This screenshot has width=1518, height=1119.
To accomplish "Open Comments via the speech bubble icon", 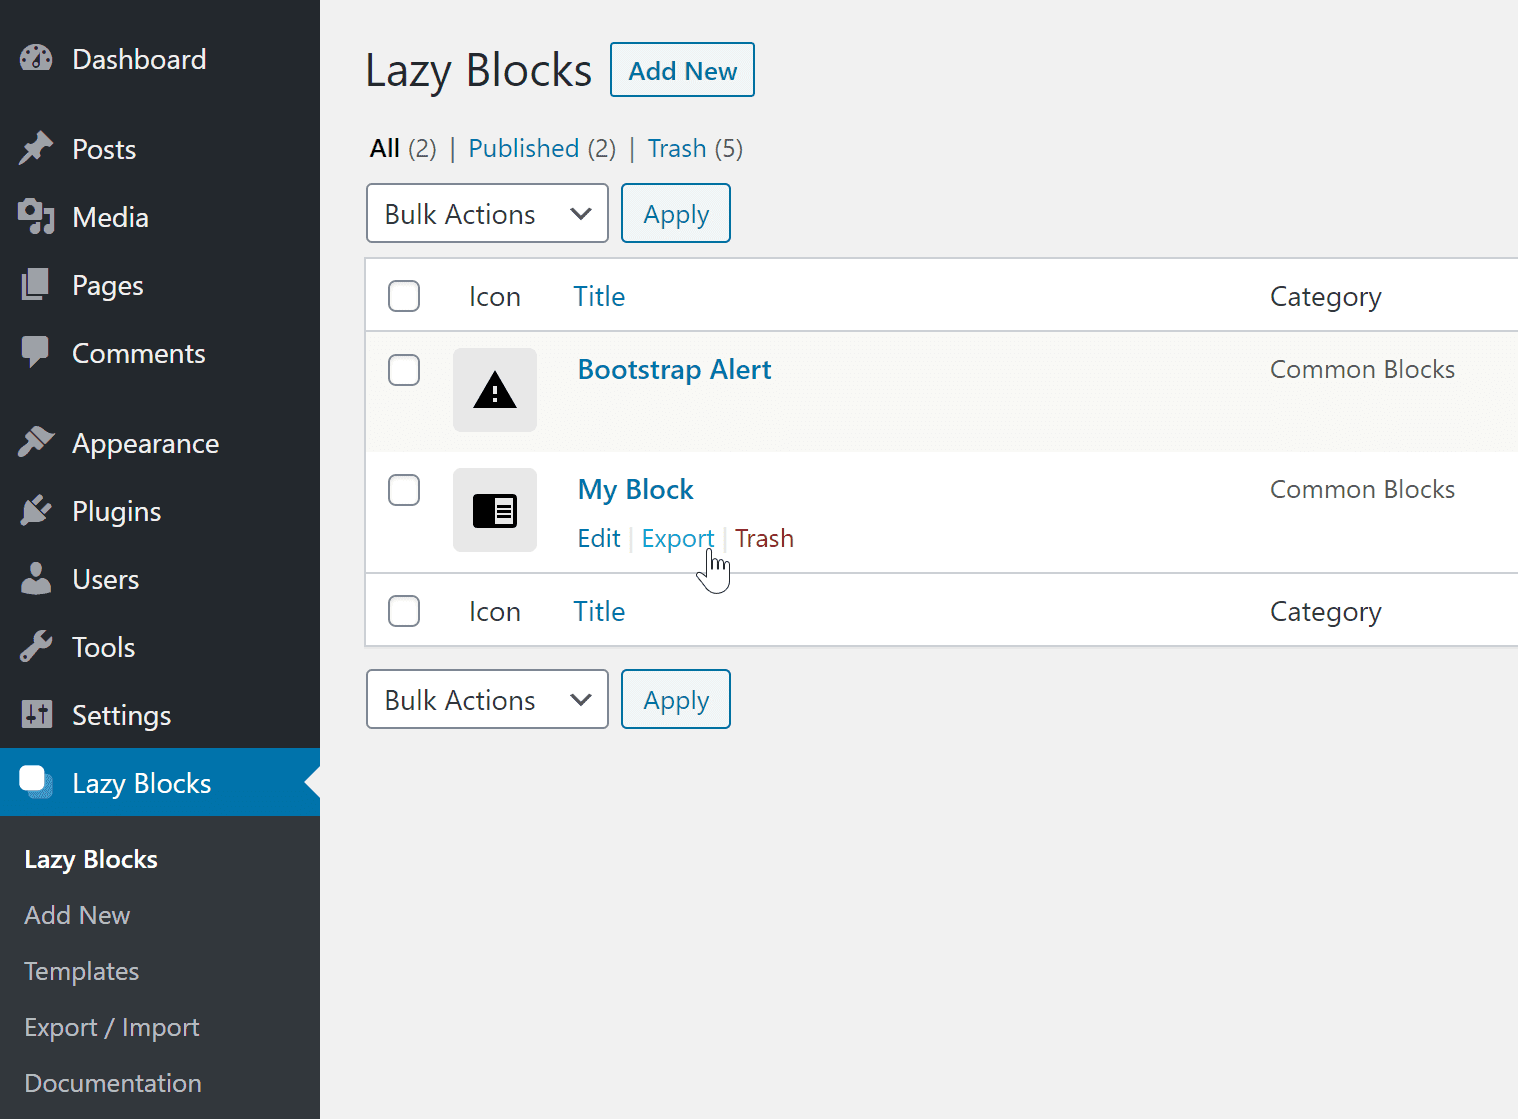I will point(36,352).
